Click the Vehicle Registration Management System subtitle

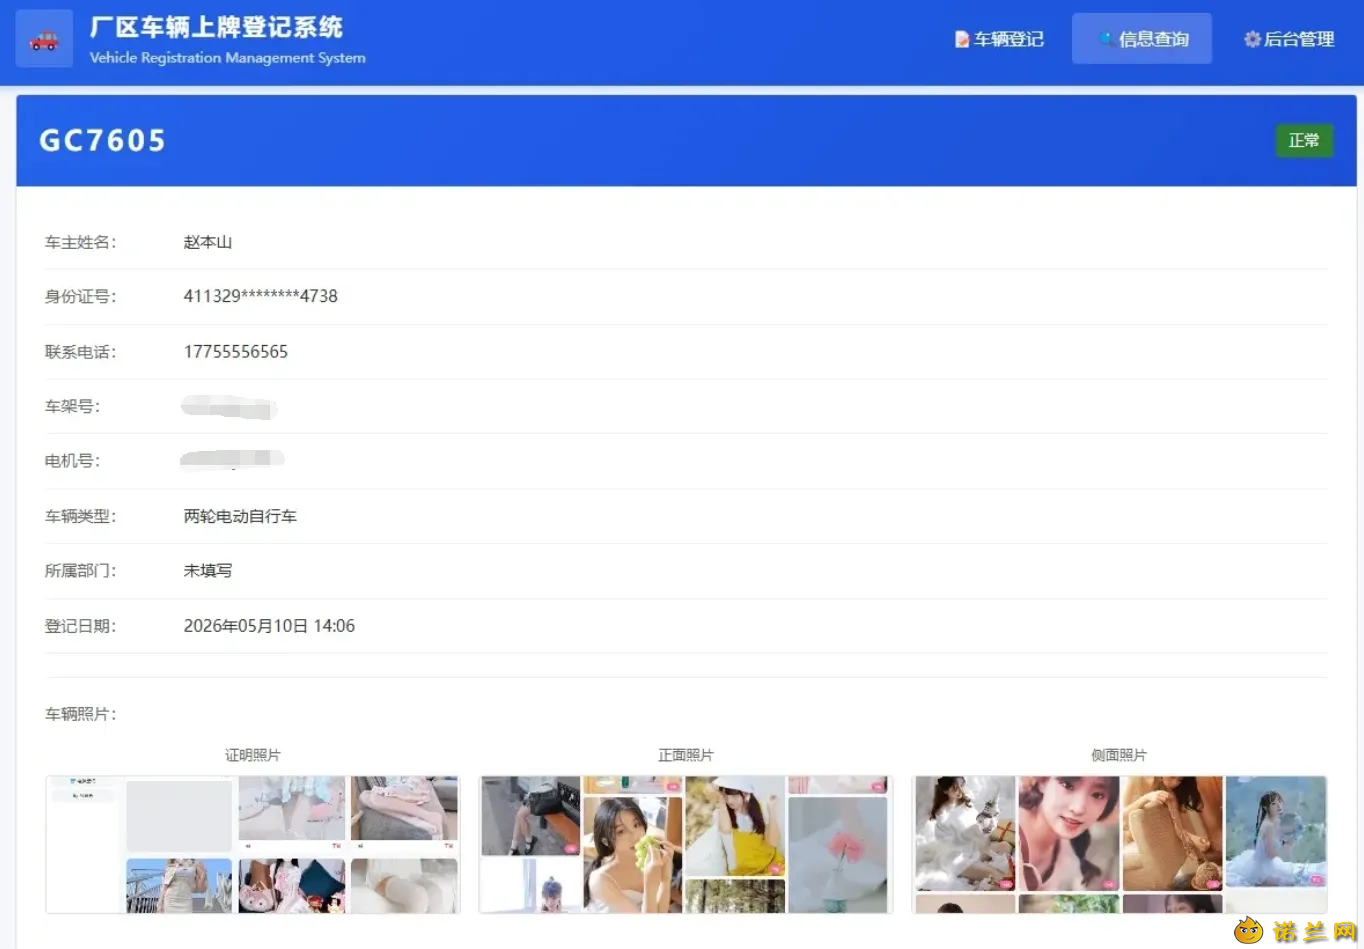coord(227,58)
